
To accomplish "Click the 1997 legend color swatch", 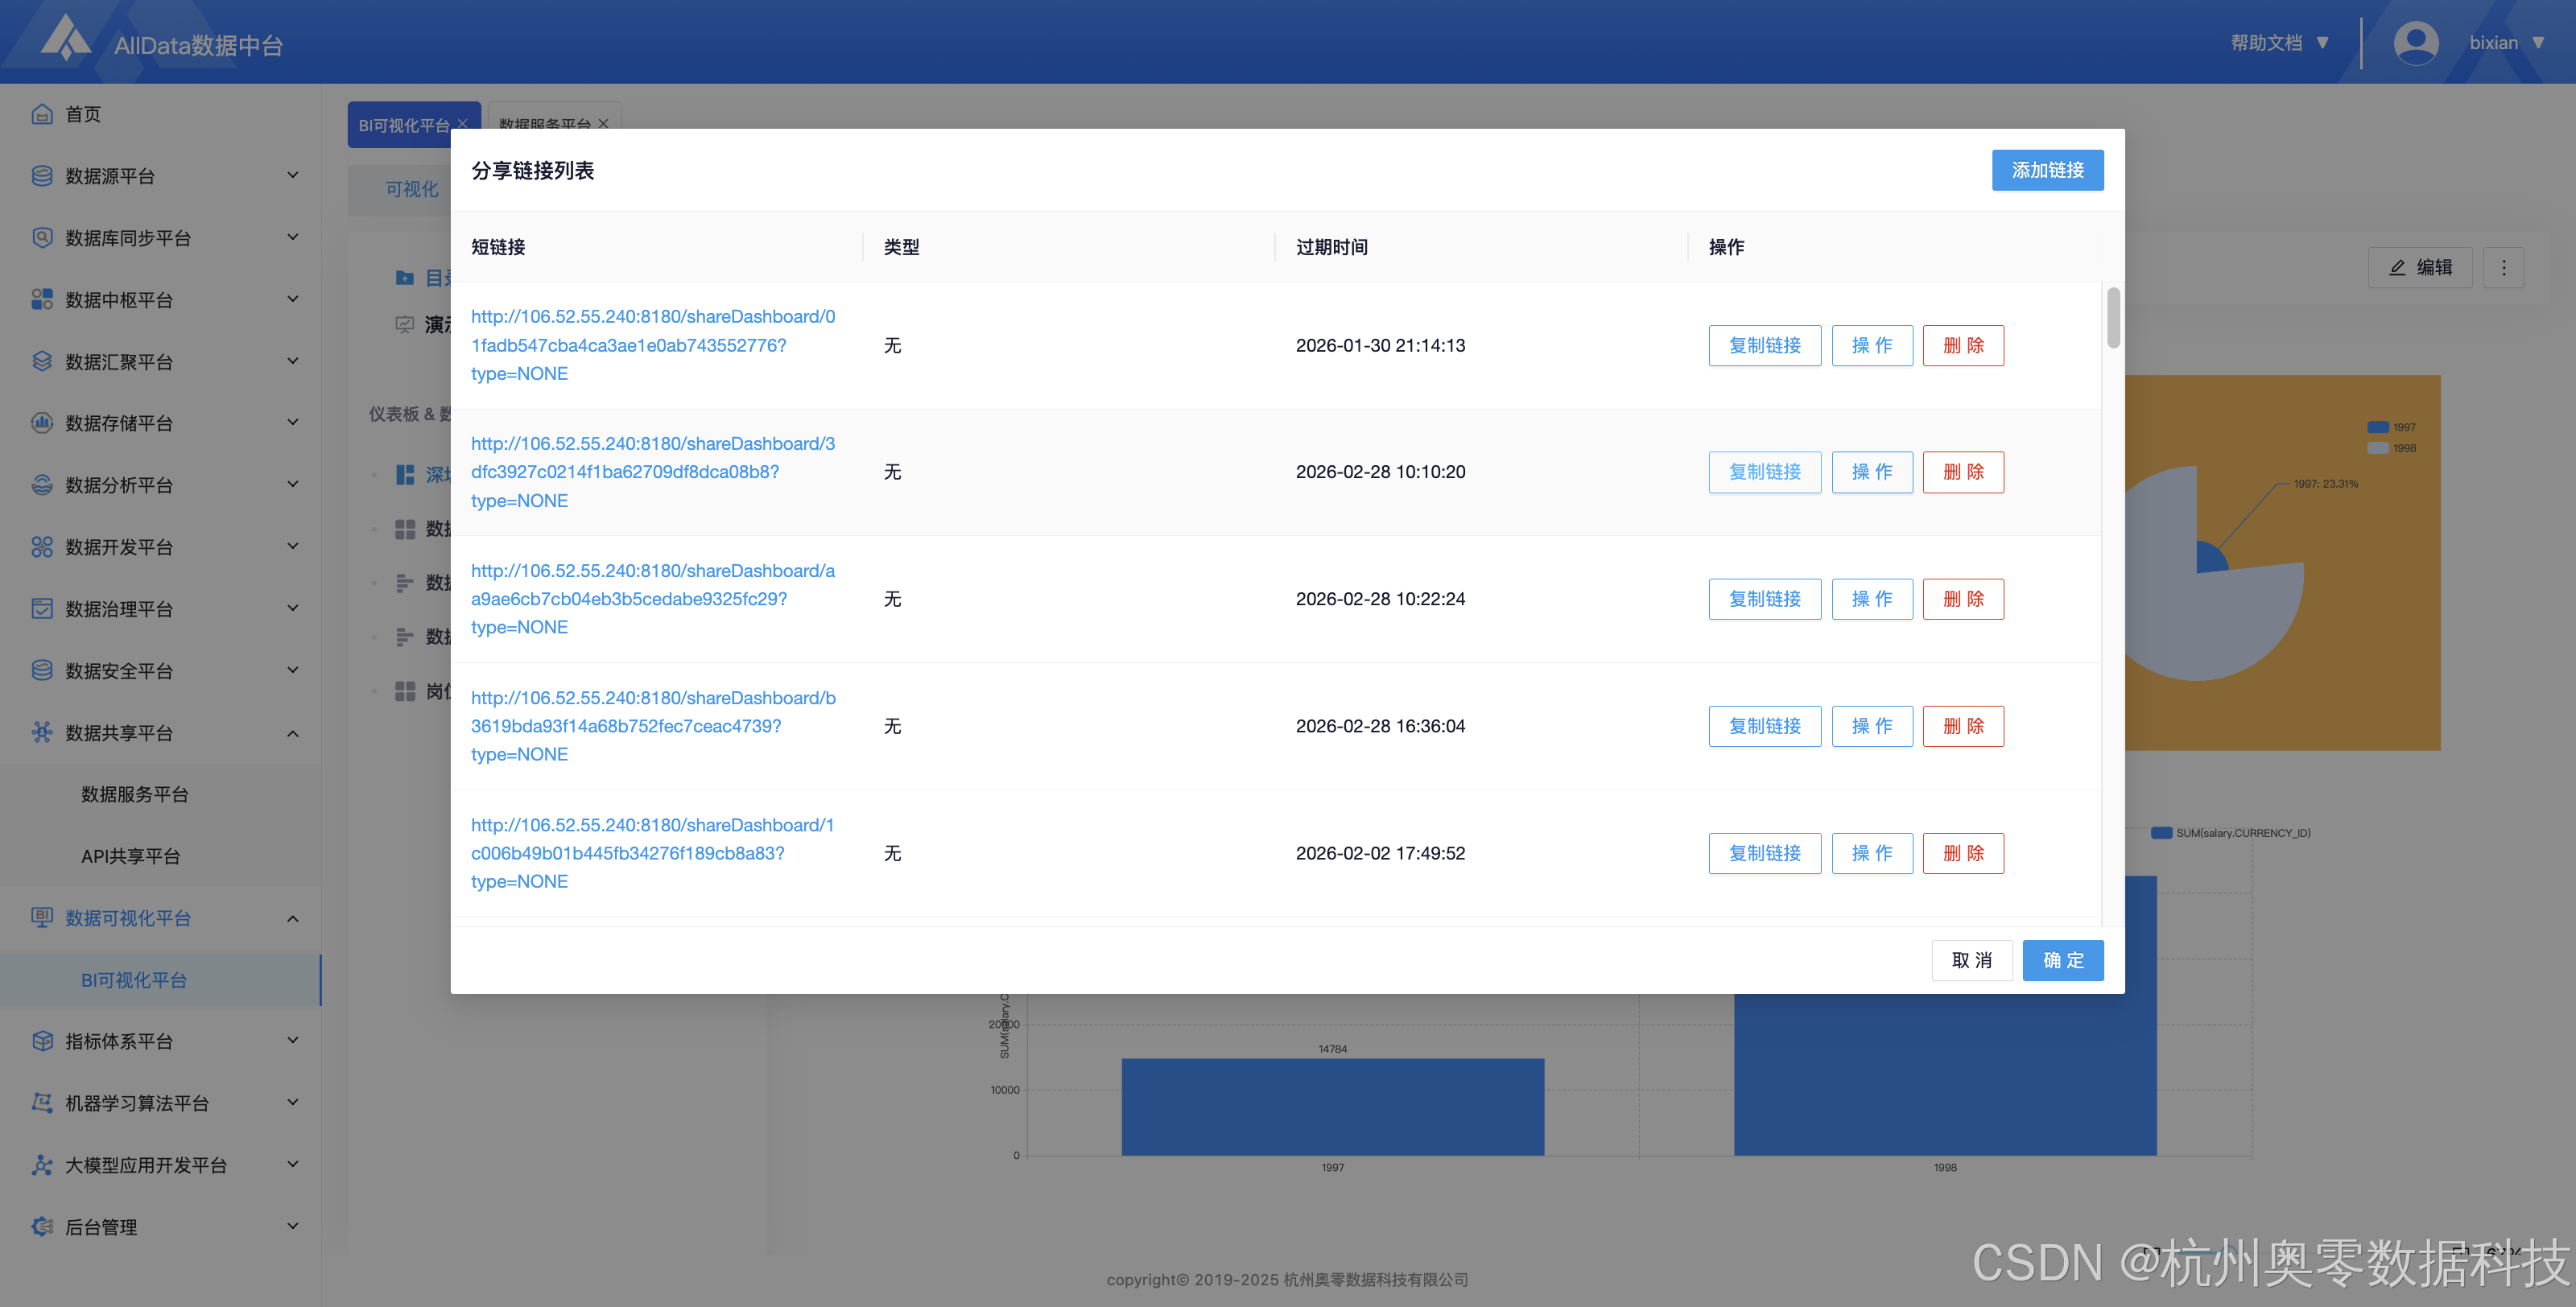I will click(x=2377, y=427).
